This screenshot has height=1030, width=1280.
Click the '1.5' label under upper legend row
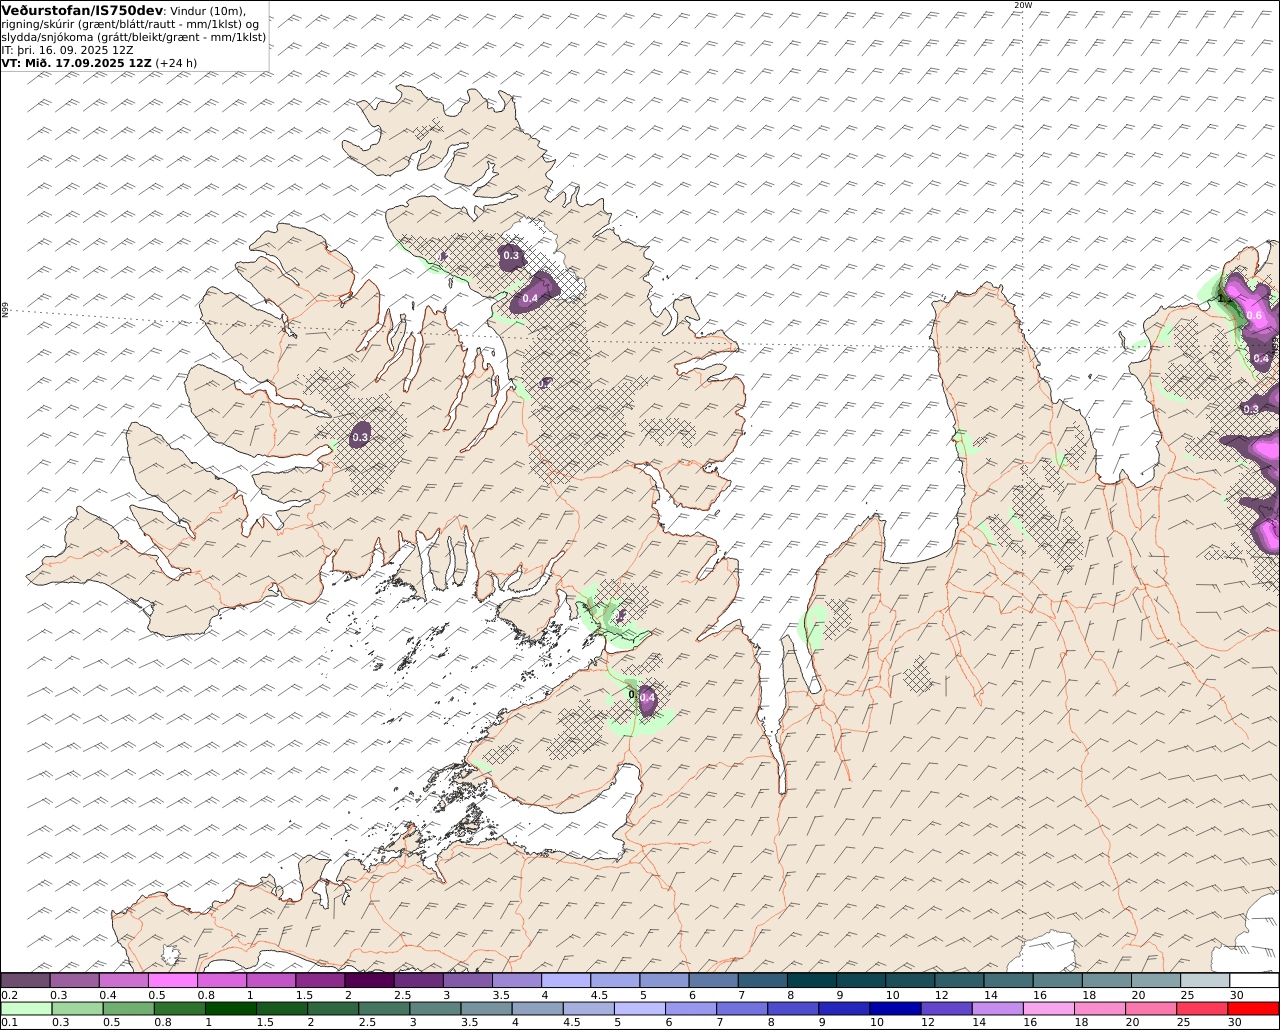304,995
